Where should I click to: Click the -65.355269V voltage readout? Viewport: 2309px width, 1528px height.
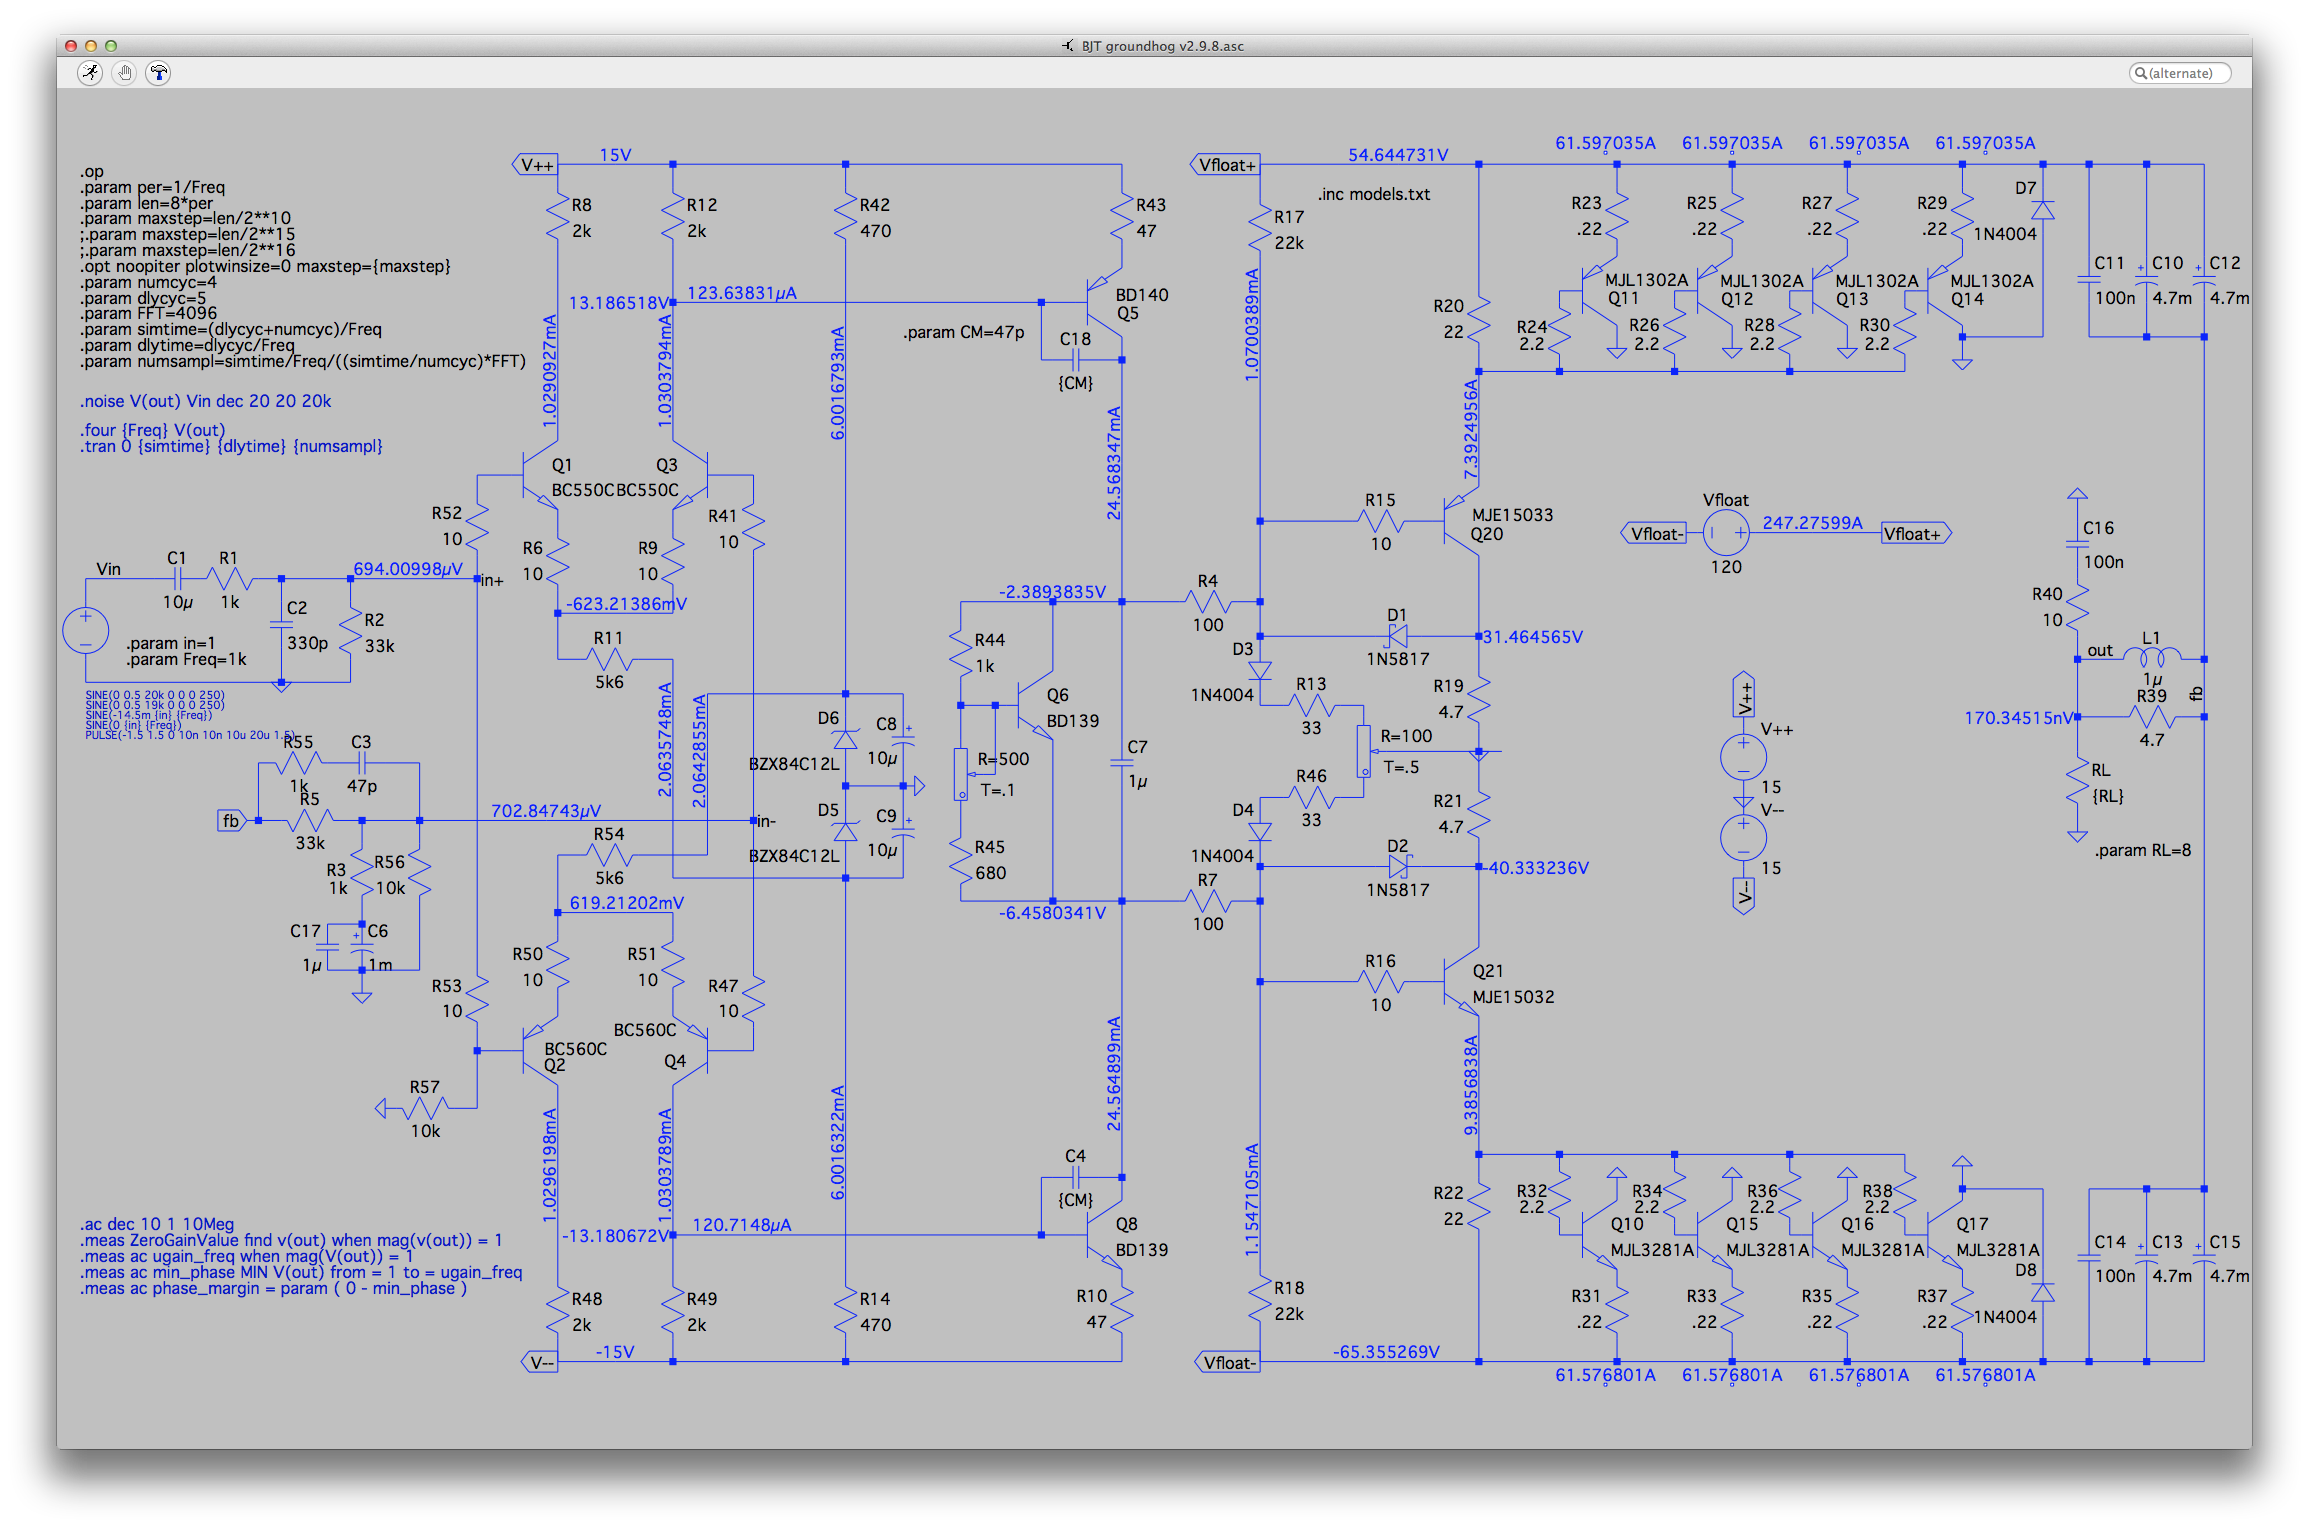(1386, 1352)
